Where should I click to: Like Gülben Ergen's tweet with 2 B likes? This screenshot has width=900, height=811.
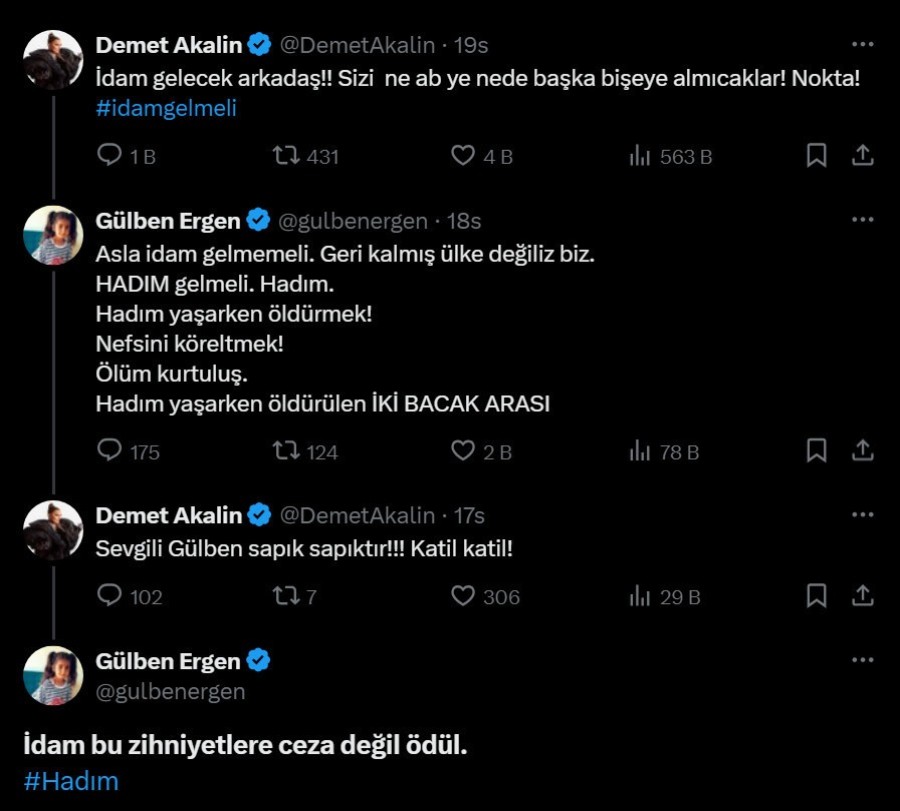click(x=462, y=451)
